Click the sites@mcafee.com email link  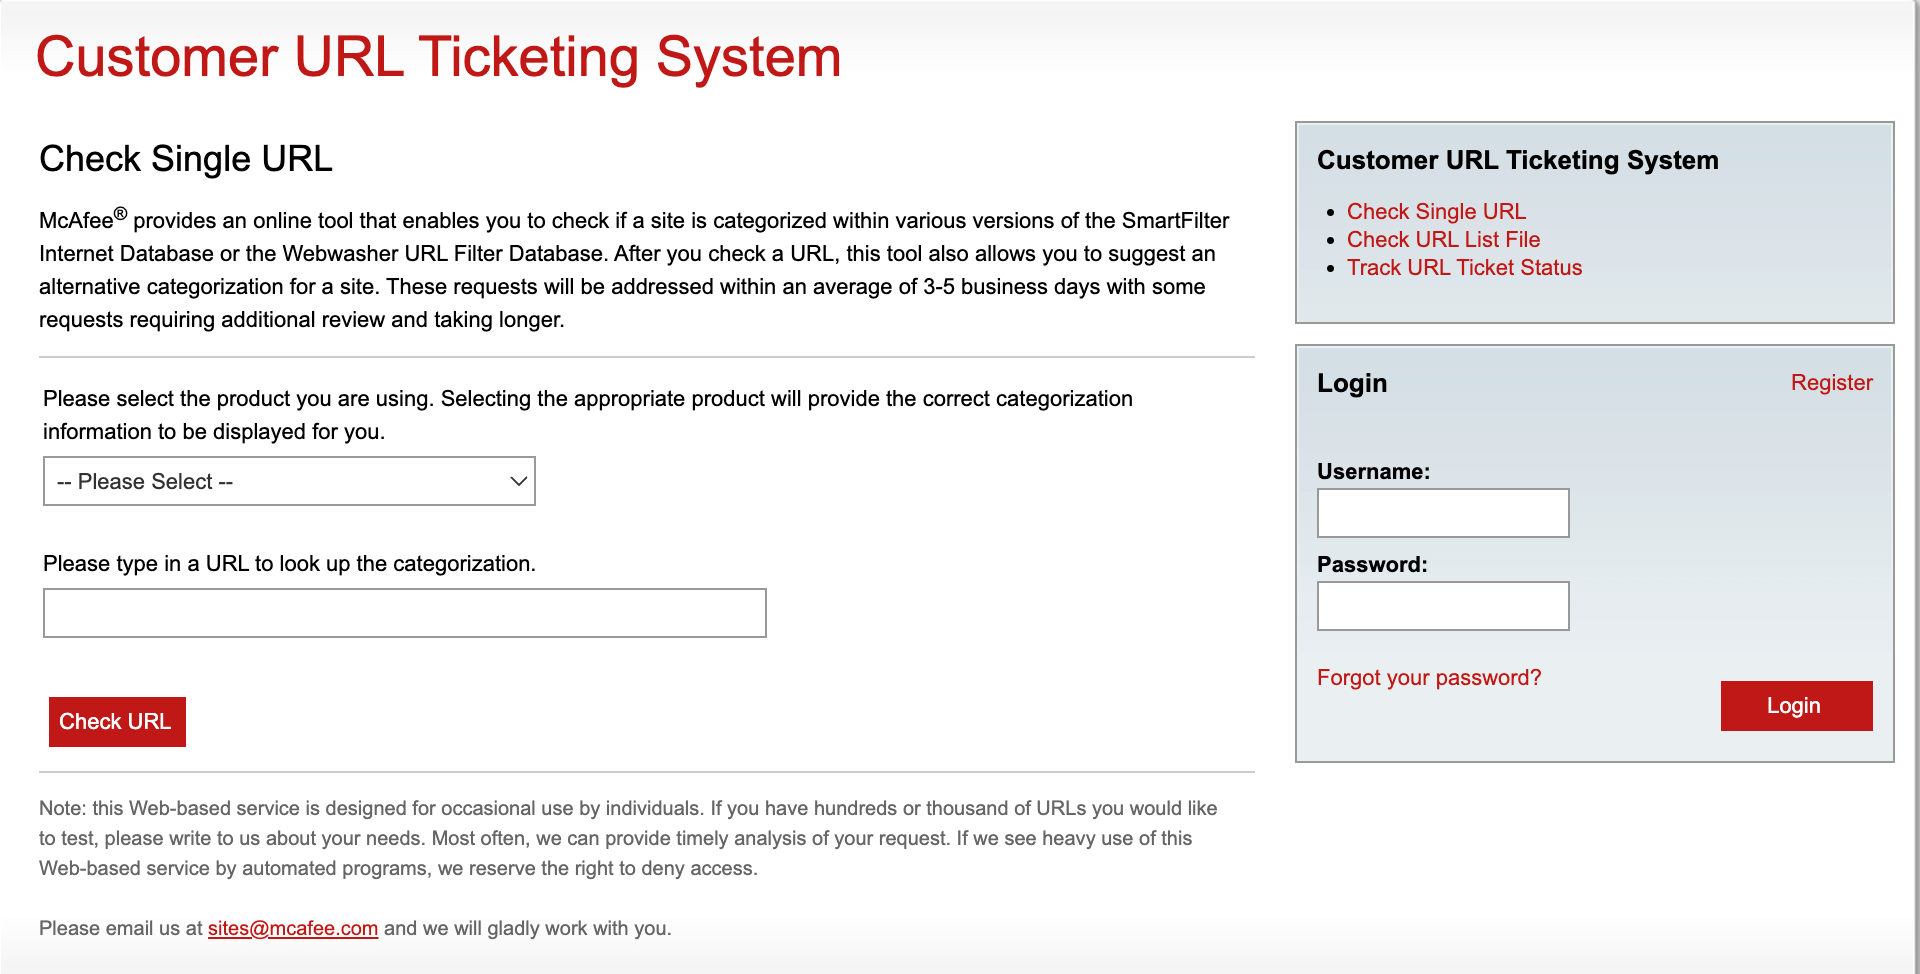(x=292, y=929)
